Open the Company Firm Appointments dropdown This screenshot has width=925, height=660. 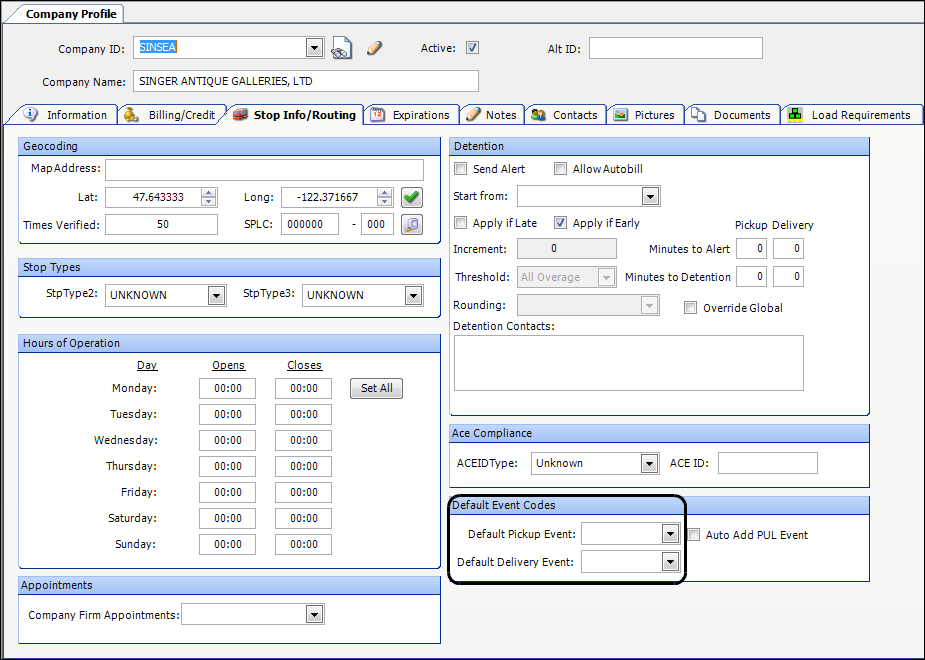(315, 615)
